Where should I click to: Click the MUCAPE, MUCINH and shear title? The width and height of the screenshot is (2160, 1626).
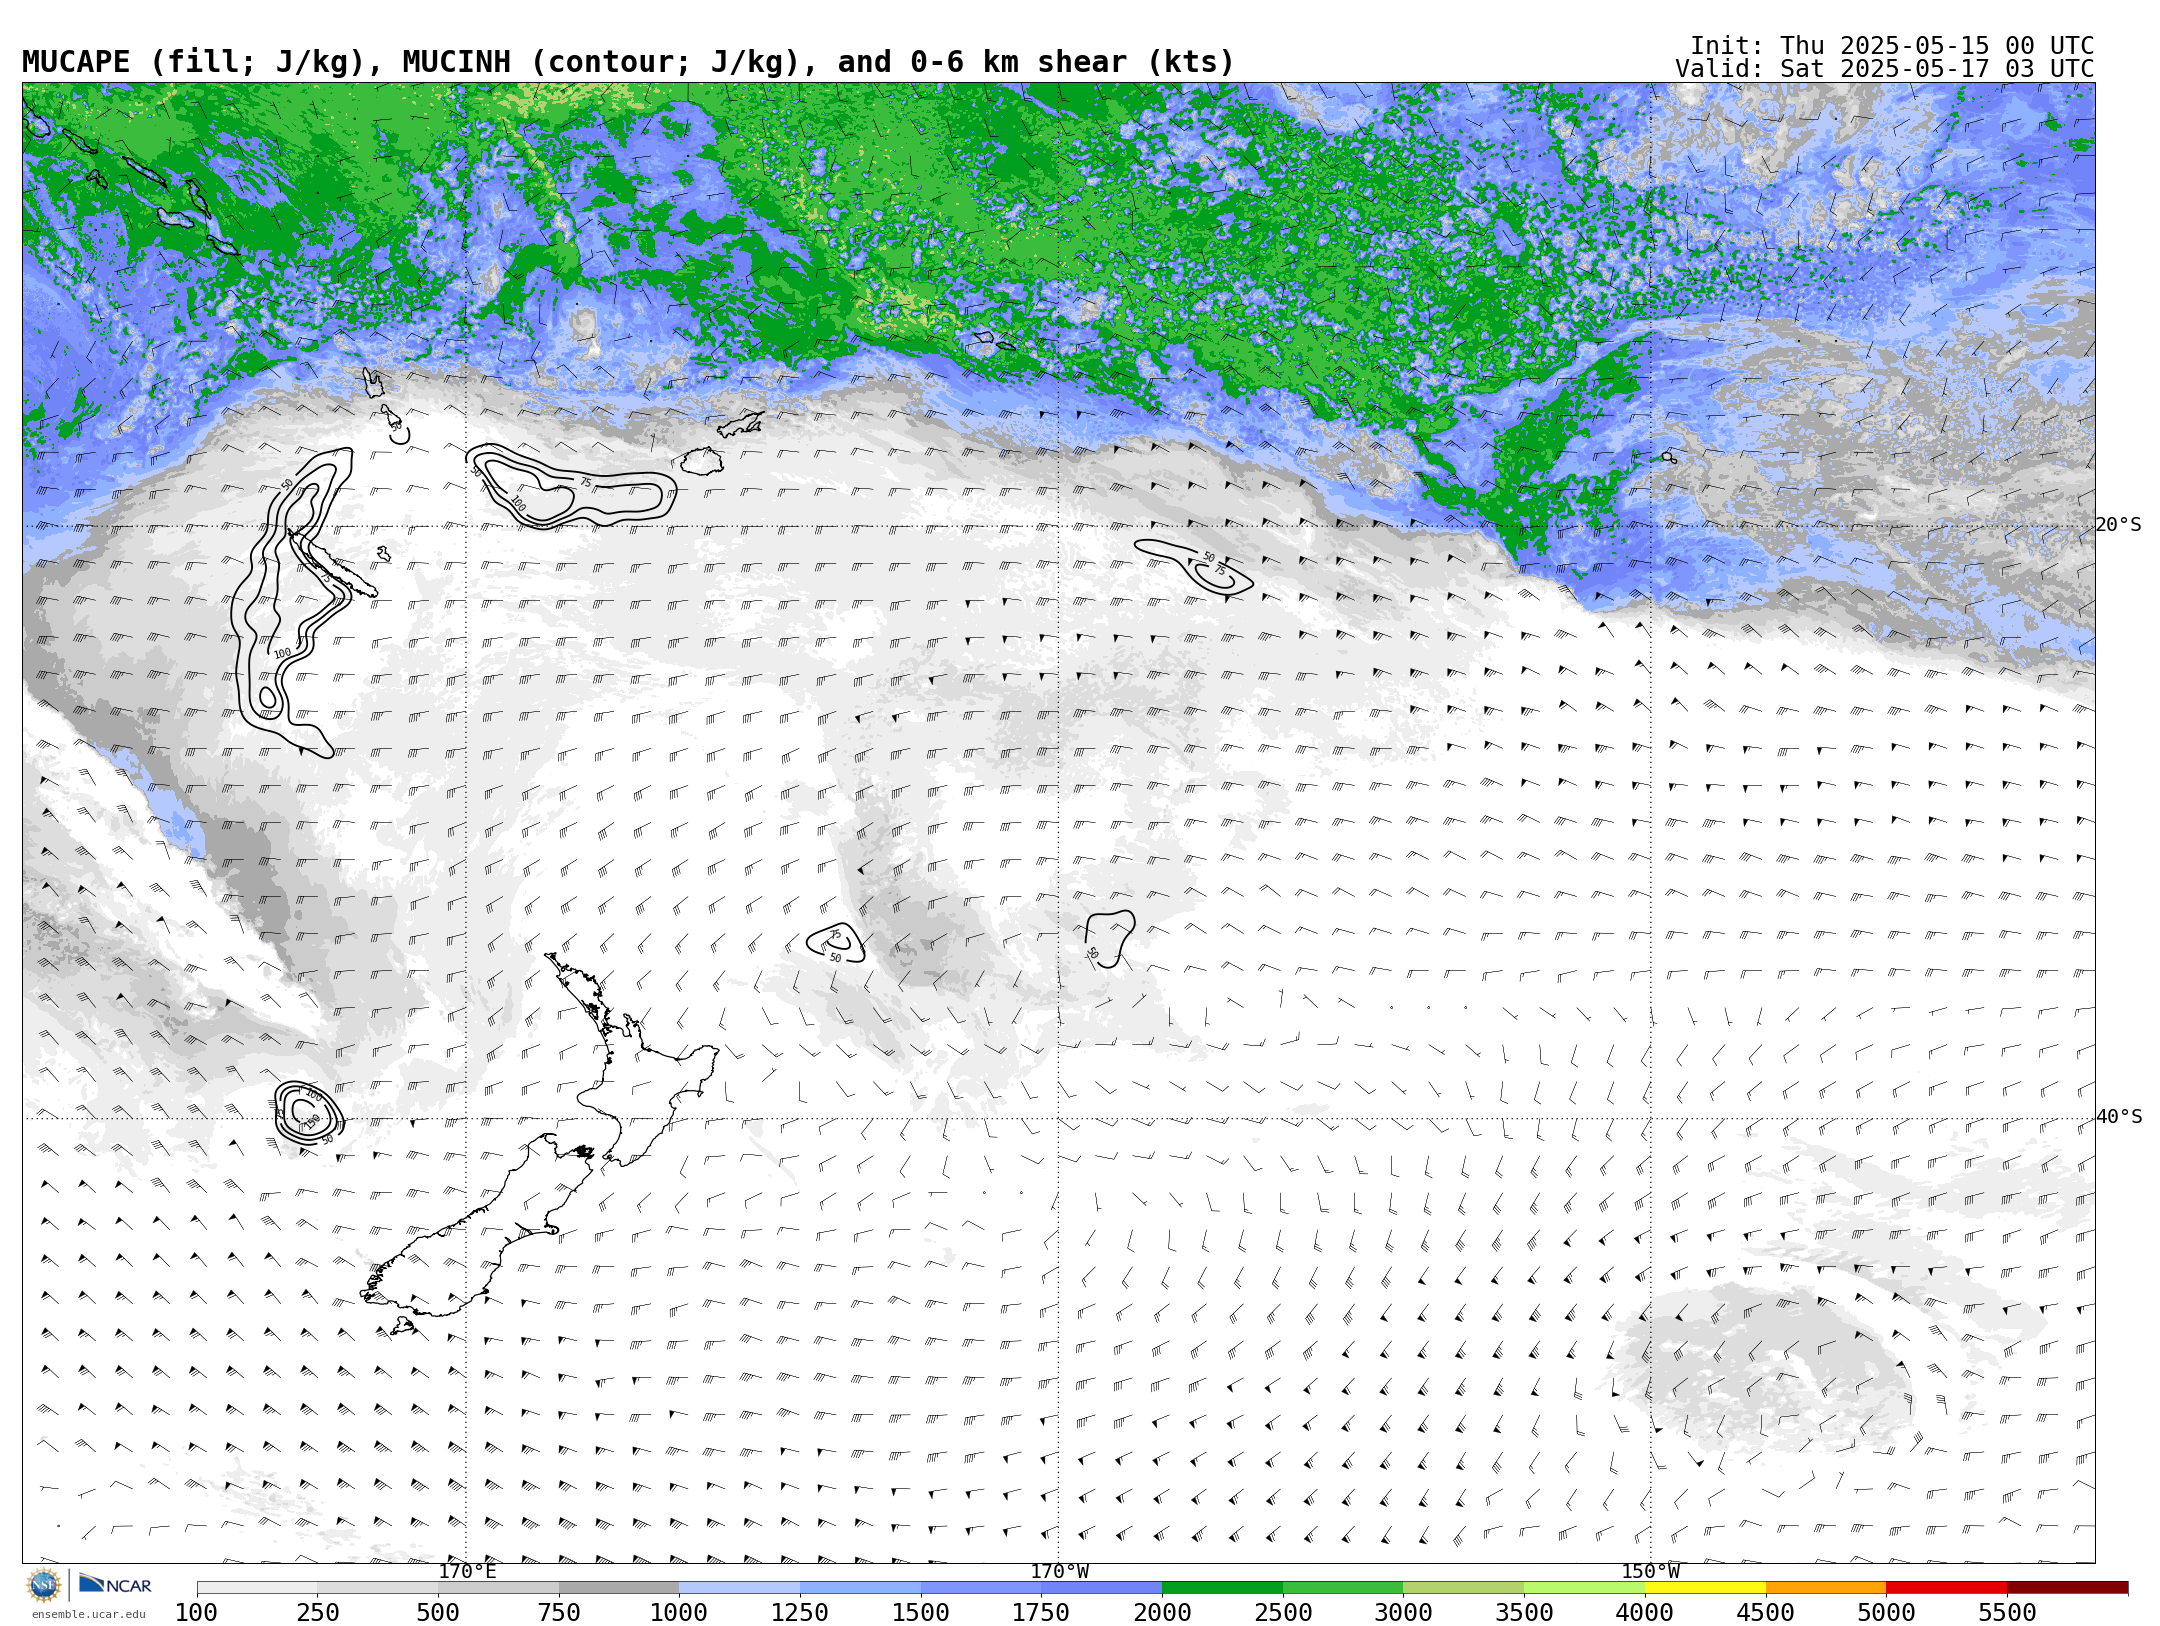coord(628,62)
